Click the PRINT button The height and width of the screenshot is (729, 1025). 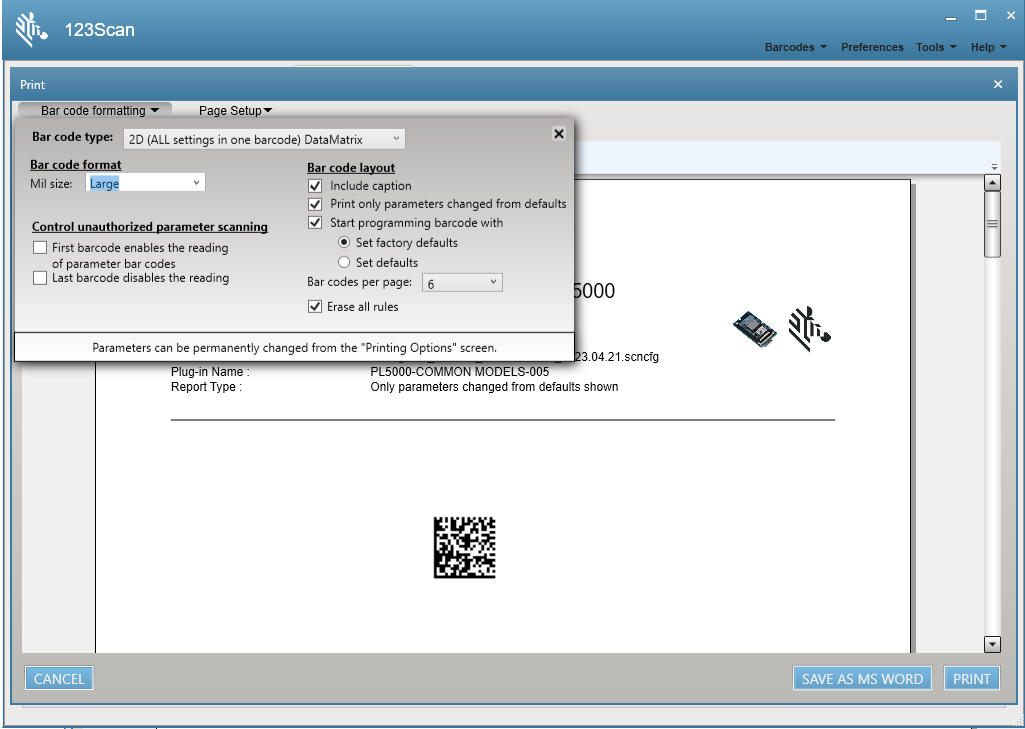click(971, 679)
